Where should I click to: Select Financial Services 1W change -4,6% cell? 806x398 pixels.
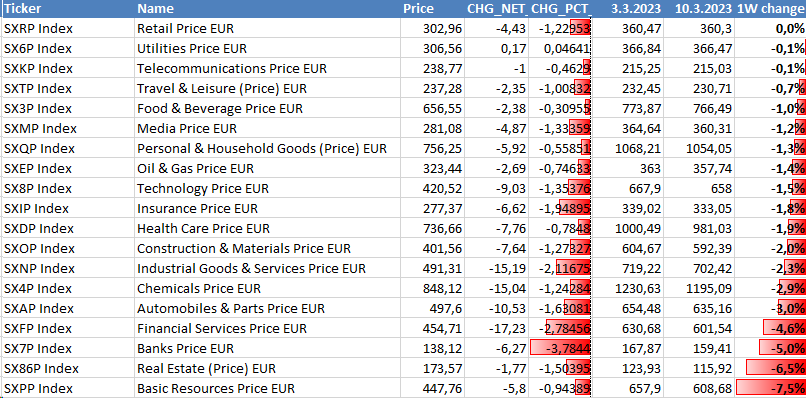[771, 329]
